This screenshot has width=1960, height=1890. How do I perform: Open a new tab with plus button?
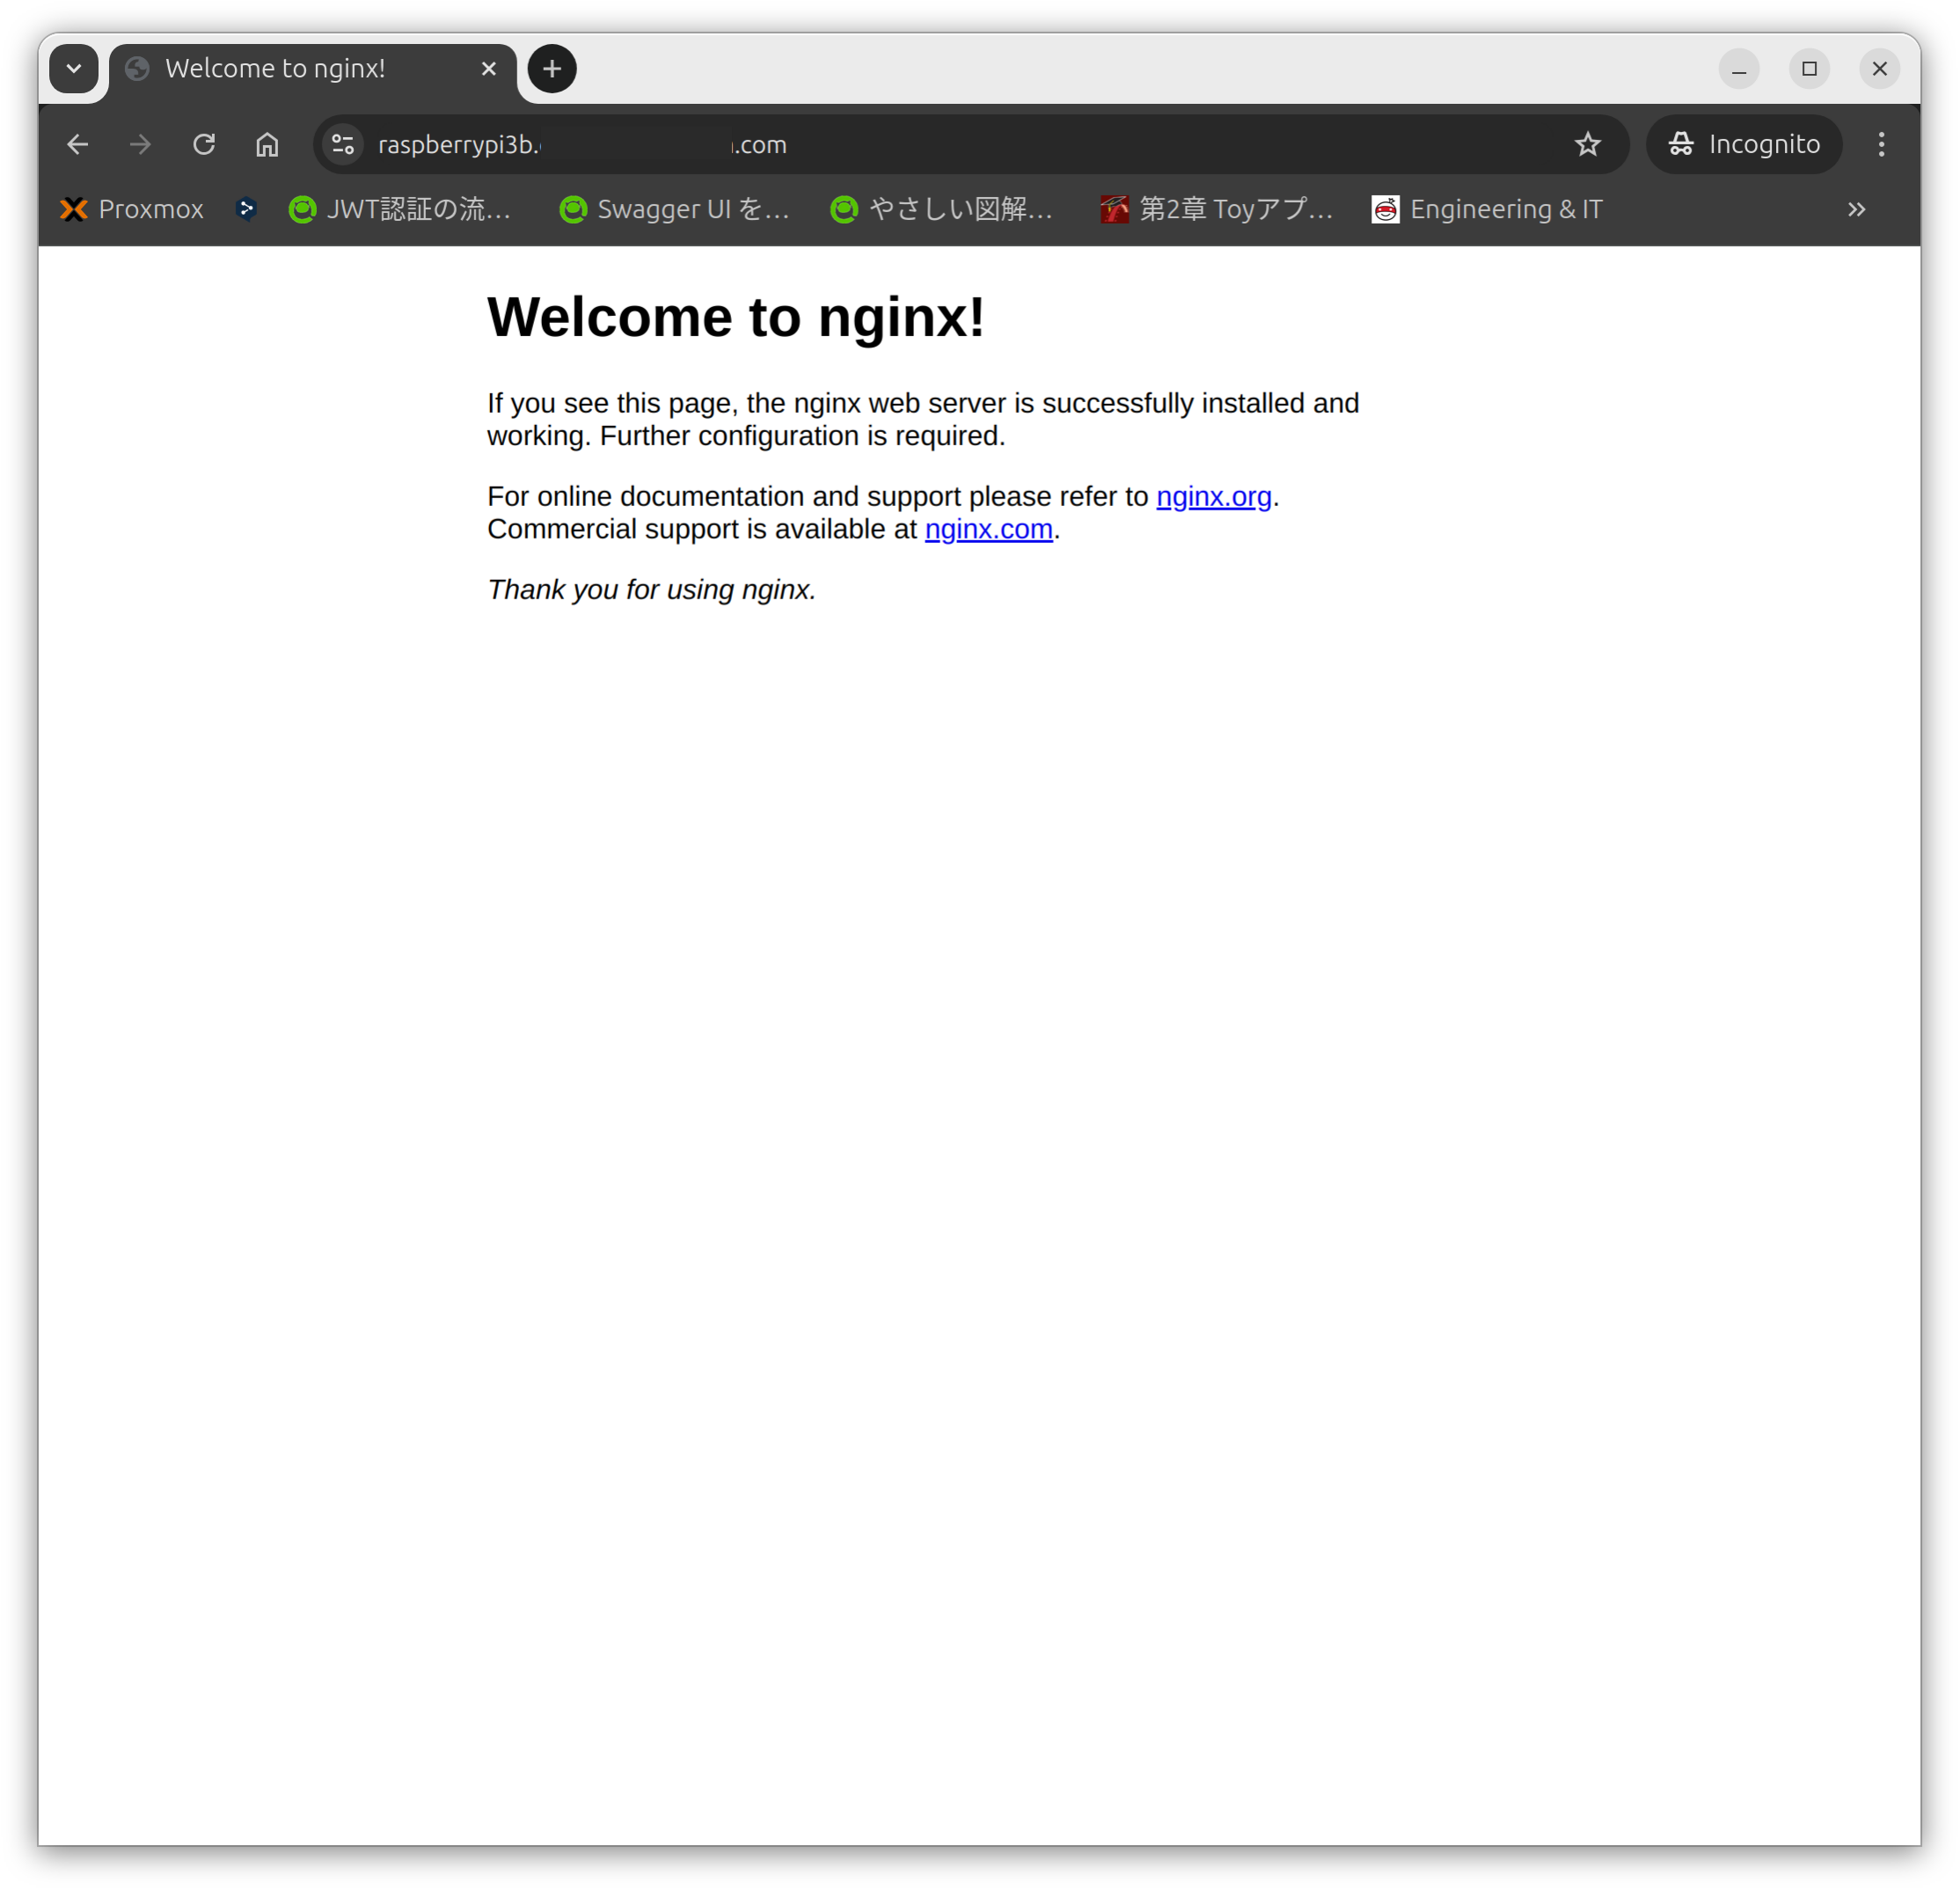[552, 69]
